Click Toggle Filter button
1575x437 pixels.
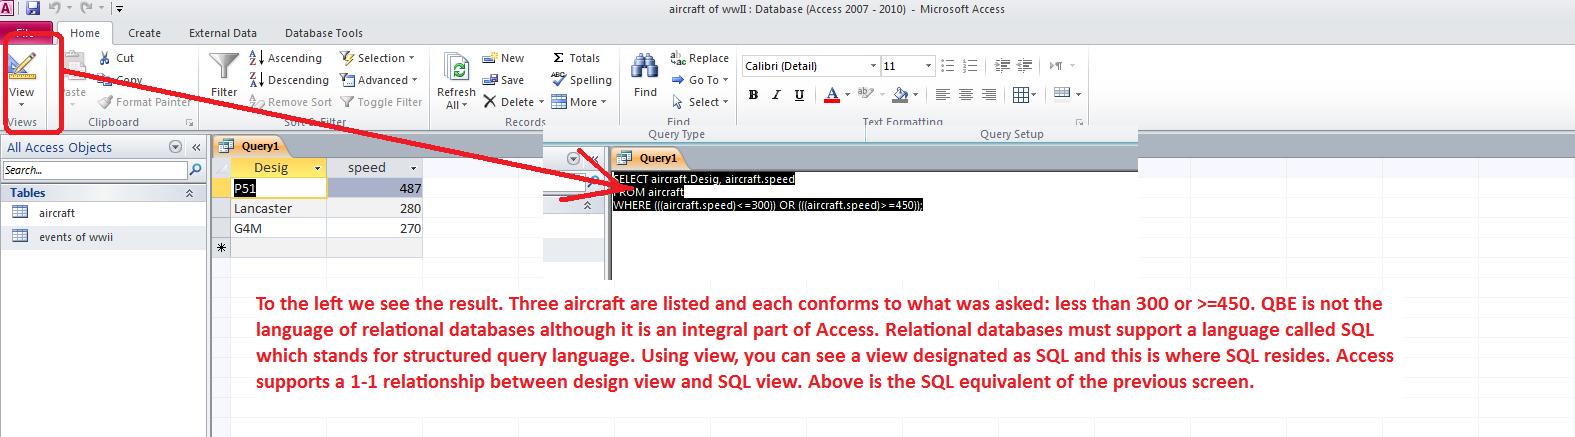point(381,102)
